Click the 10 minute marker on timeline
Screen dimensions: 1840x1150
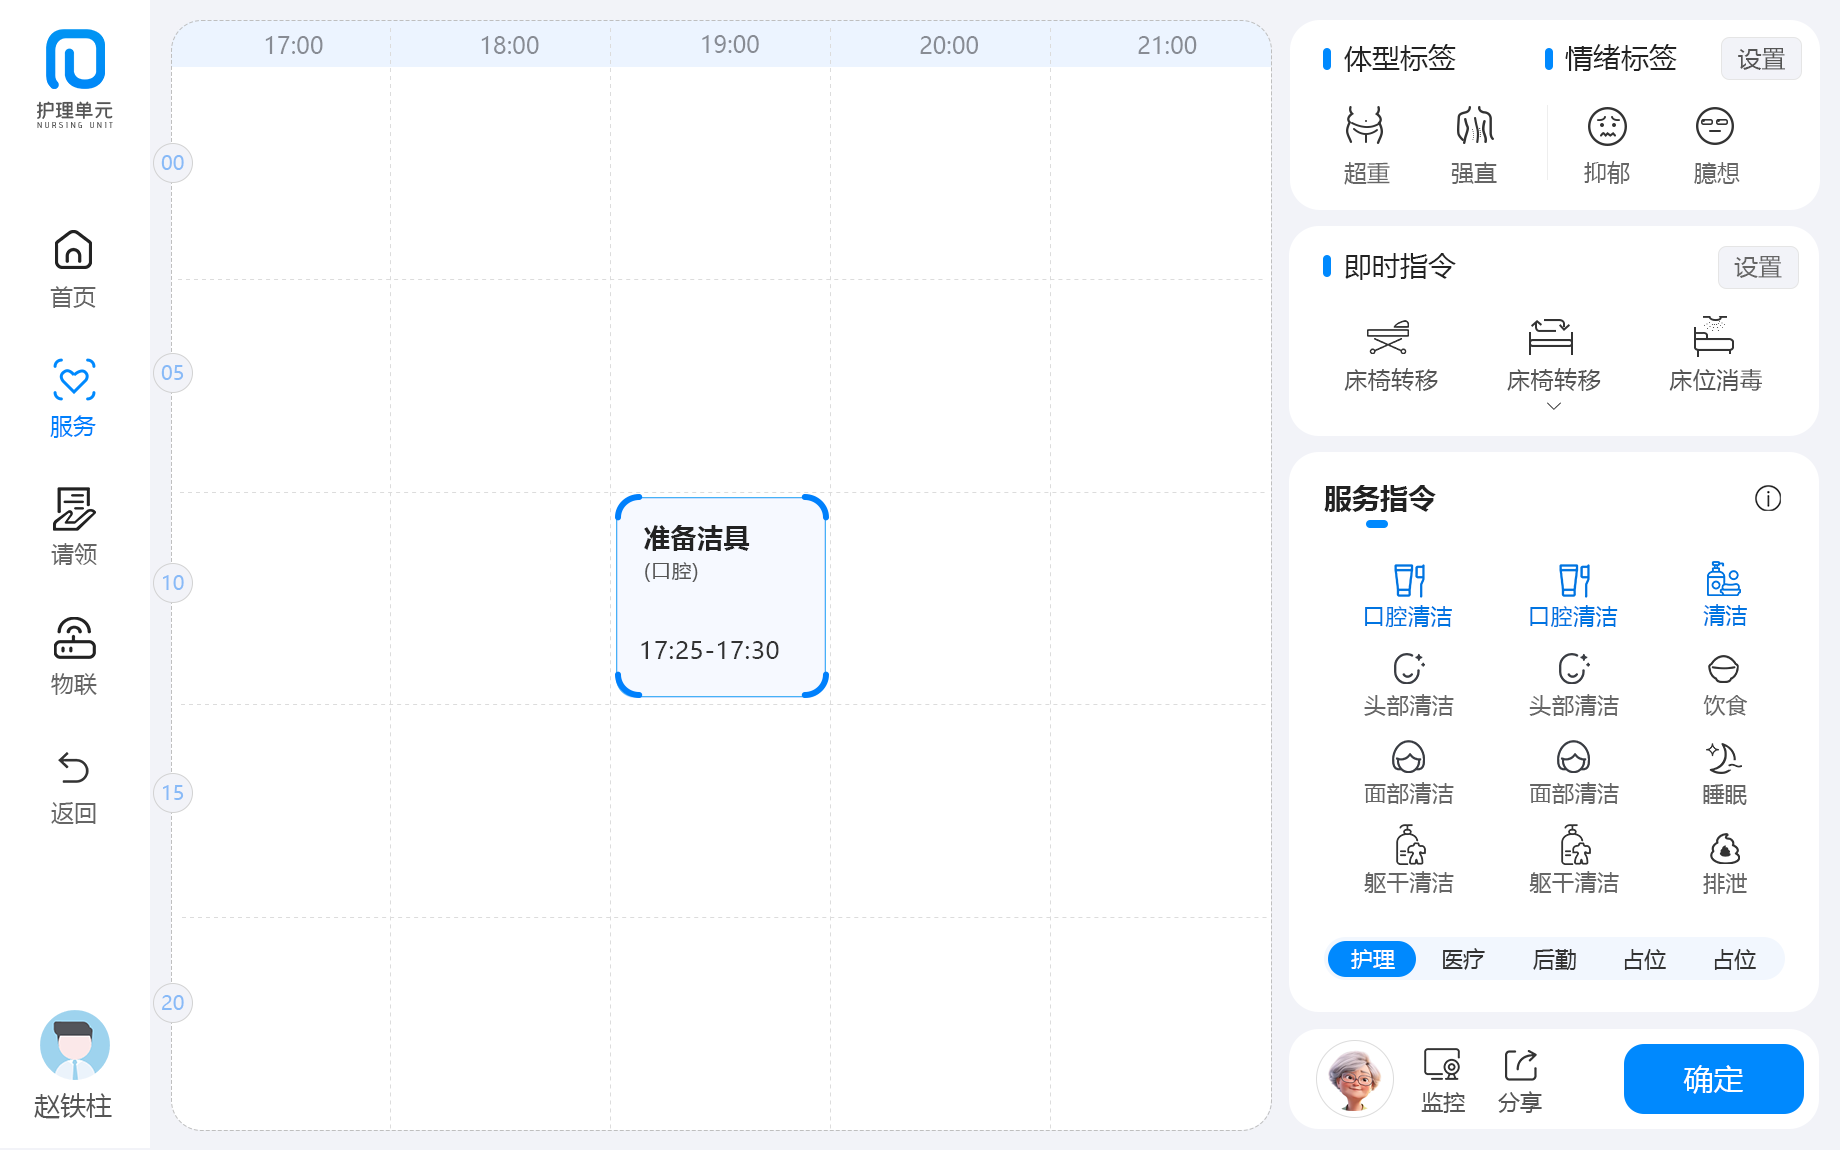[173, 583]
